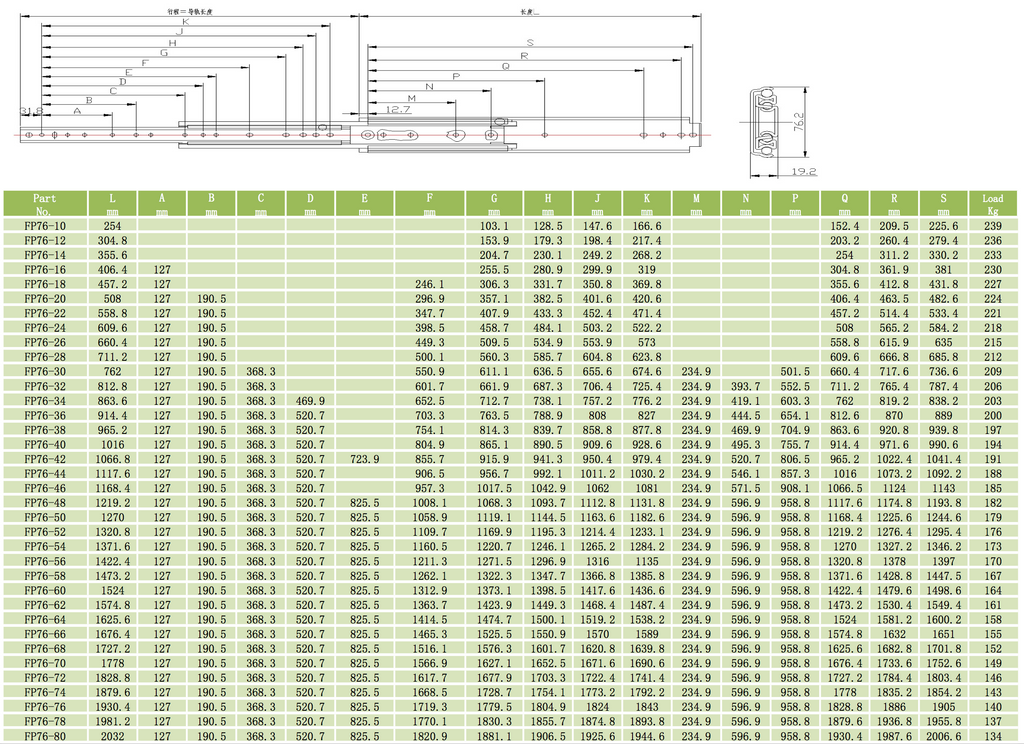Click the FP76-42 part number cell
The width and height of the screenshot is (1024, 744).
pyautogui.click(x=44, y=459)
